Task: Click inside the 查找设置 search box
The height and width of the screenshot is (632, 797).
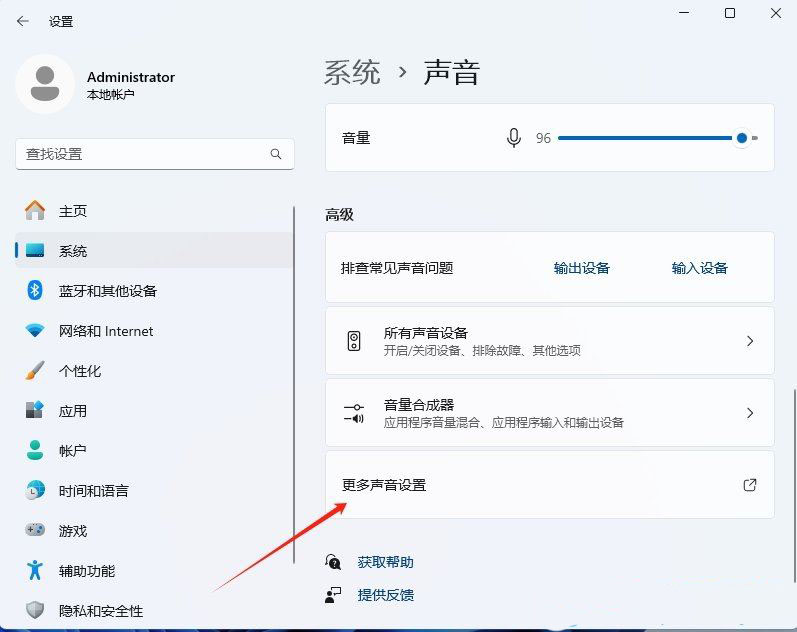Action: coord(140,154)
